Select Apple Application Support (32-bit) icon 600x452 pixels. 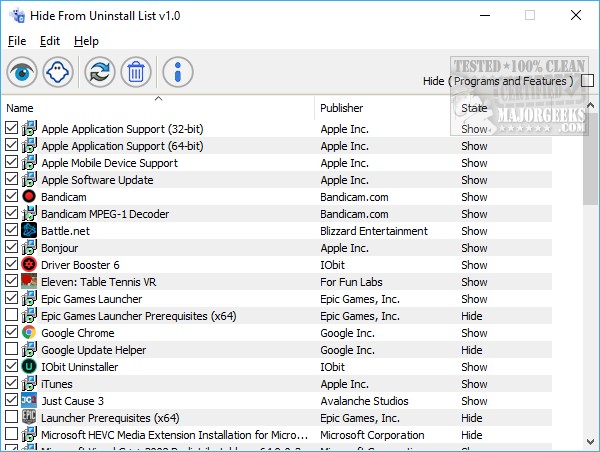click(x=29, y=128)
